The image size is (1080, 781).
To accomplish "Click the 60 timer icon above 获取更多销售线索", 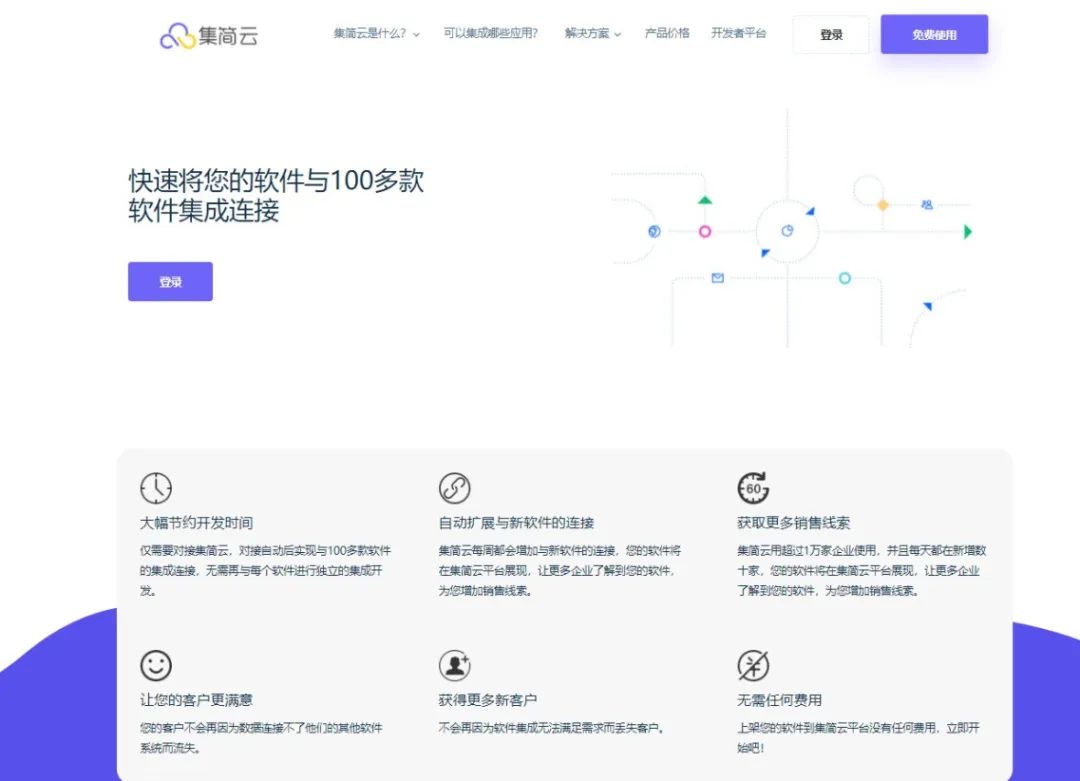I will point(753,488).
